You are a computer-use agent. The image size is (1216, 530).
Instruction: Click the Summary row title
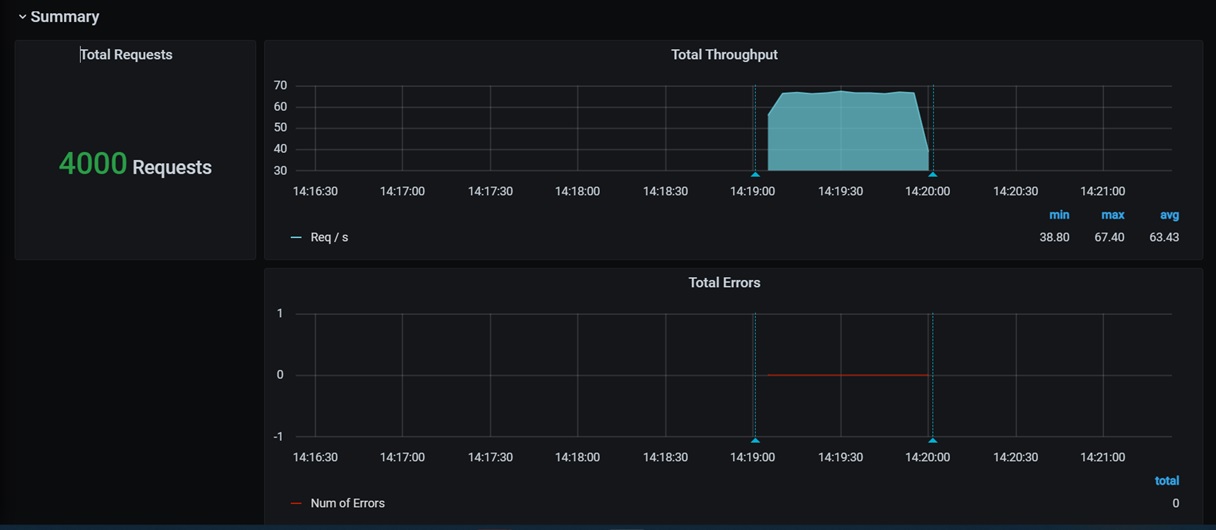point(64,17)
